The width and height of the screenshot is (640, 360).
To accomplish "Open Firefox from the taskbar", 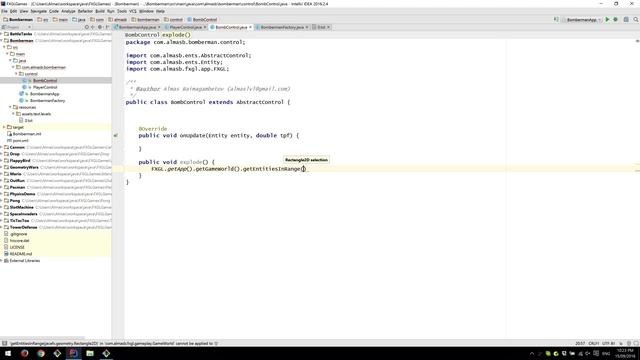I will click(24, 353).
